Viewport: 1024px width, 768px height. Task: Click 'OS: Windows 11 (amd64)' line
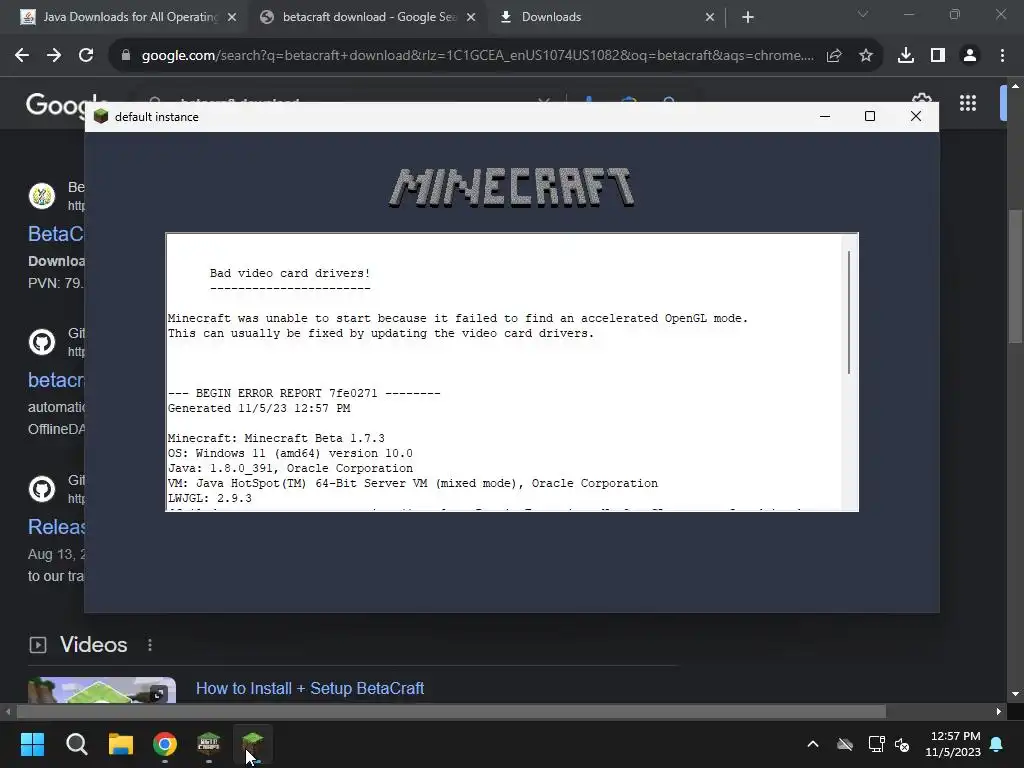[291, 453]
